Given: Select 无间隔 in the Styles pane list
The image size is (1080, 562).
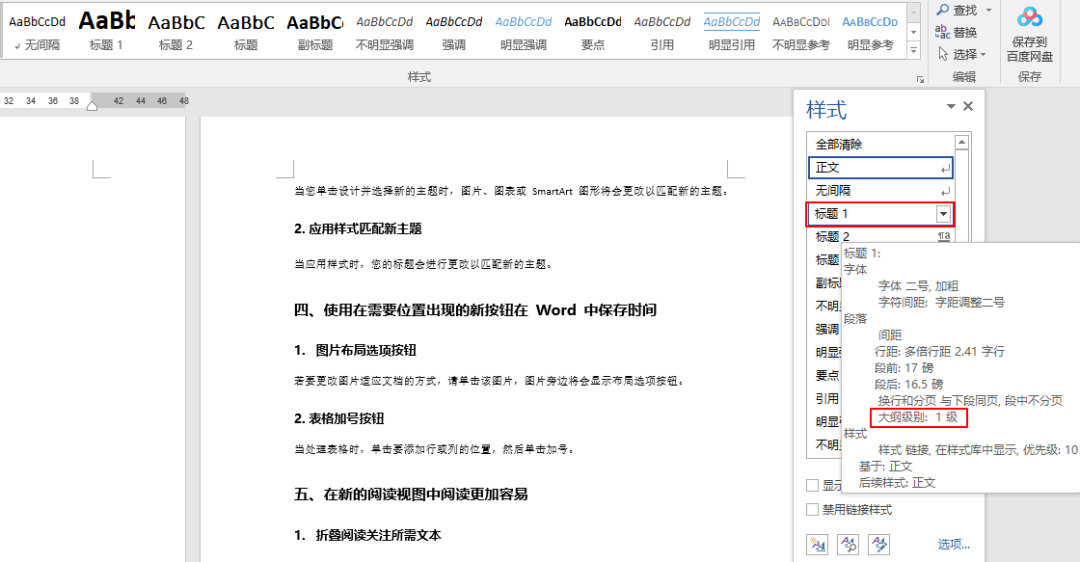Looking at the screenshot, I should coord(881,190).
